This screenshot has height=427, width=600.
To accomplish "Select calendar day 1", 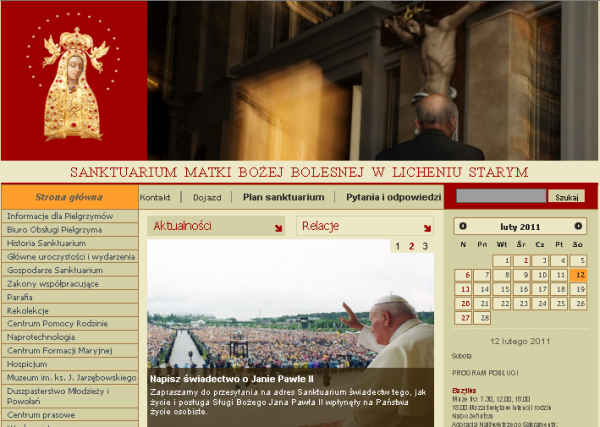I will pos(502,261).
